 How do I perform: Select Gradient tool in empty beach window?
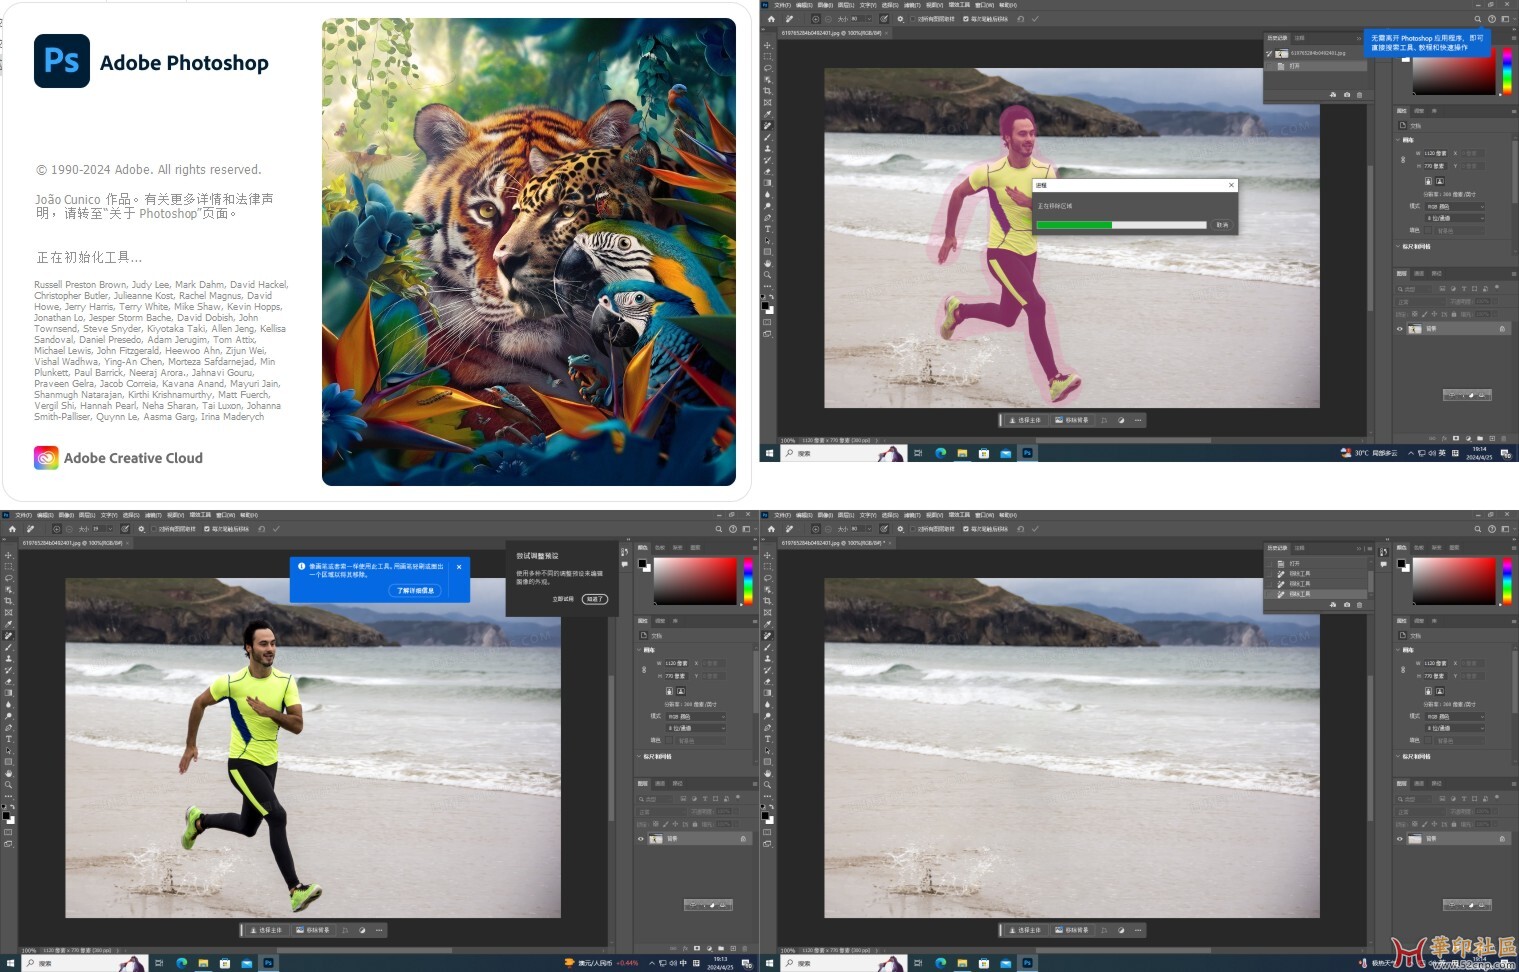(x=767, y=693)
